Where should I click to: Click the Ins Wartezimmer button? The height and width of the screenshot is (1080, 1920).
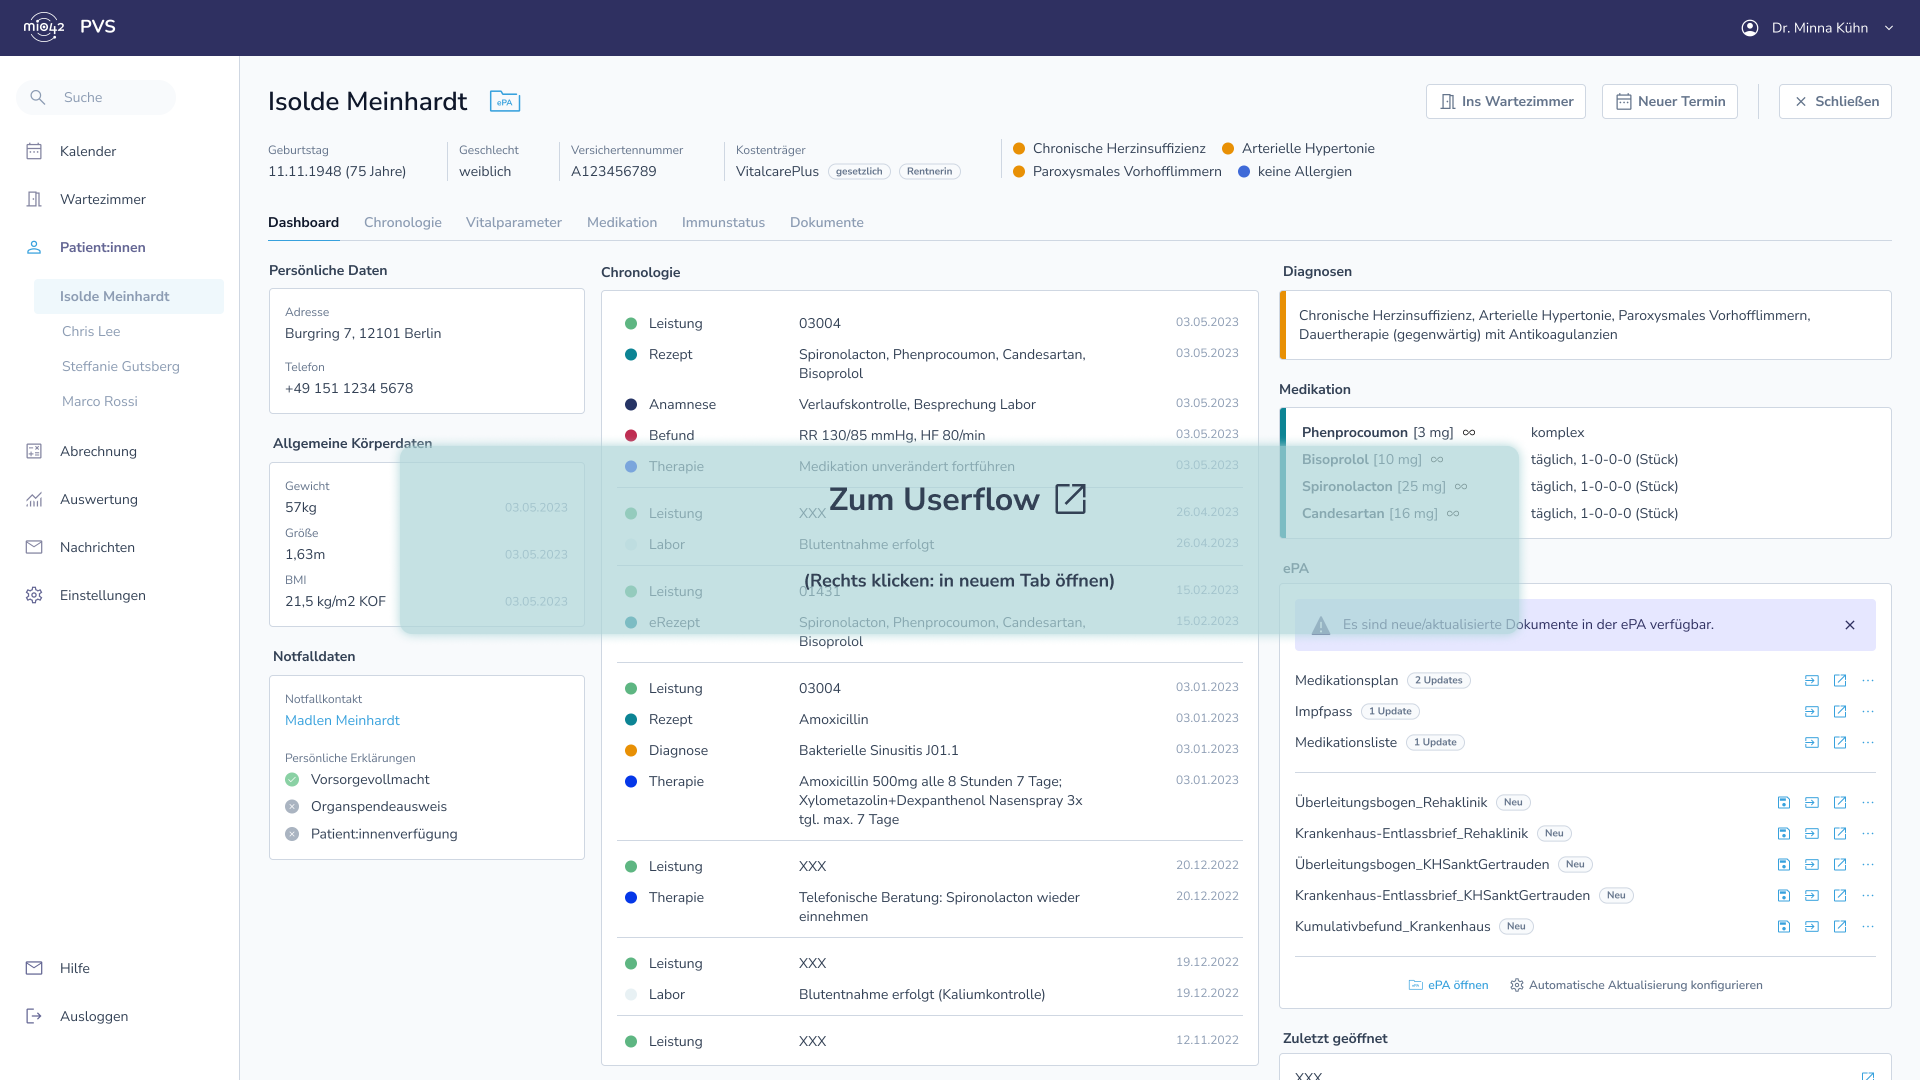(1505, 102)
